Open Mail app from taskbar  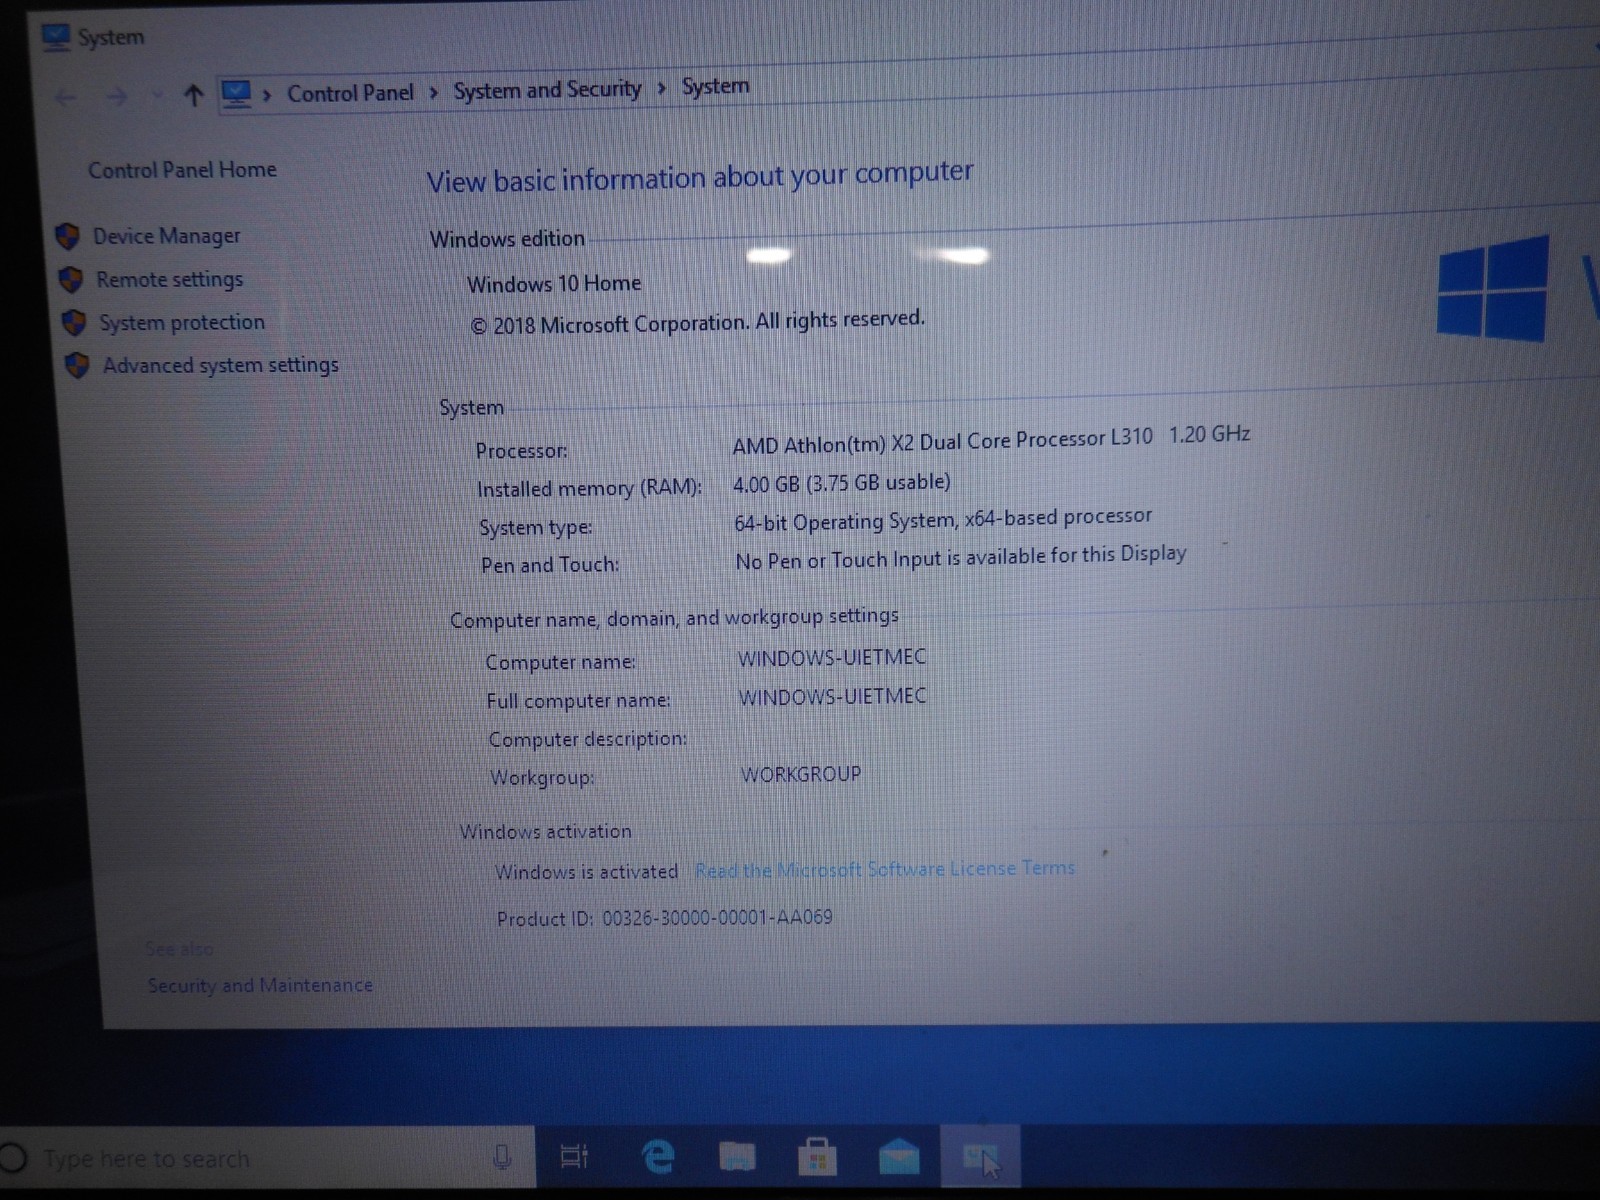click(898, 1157)
